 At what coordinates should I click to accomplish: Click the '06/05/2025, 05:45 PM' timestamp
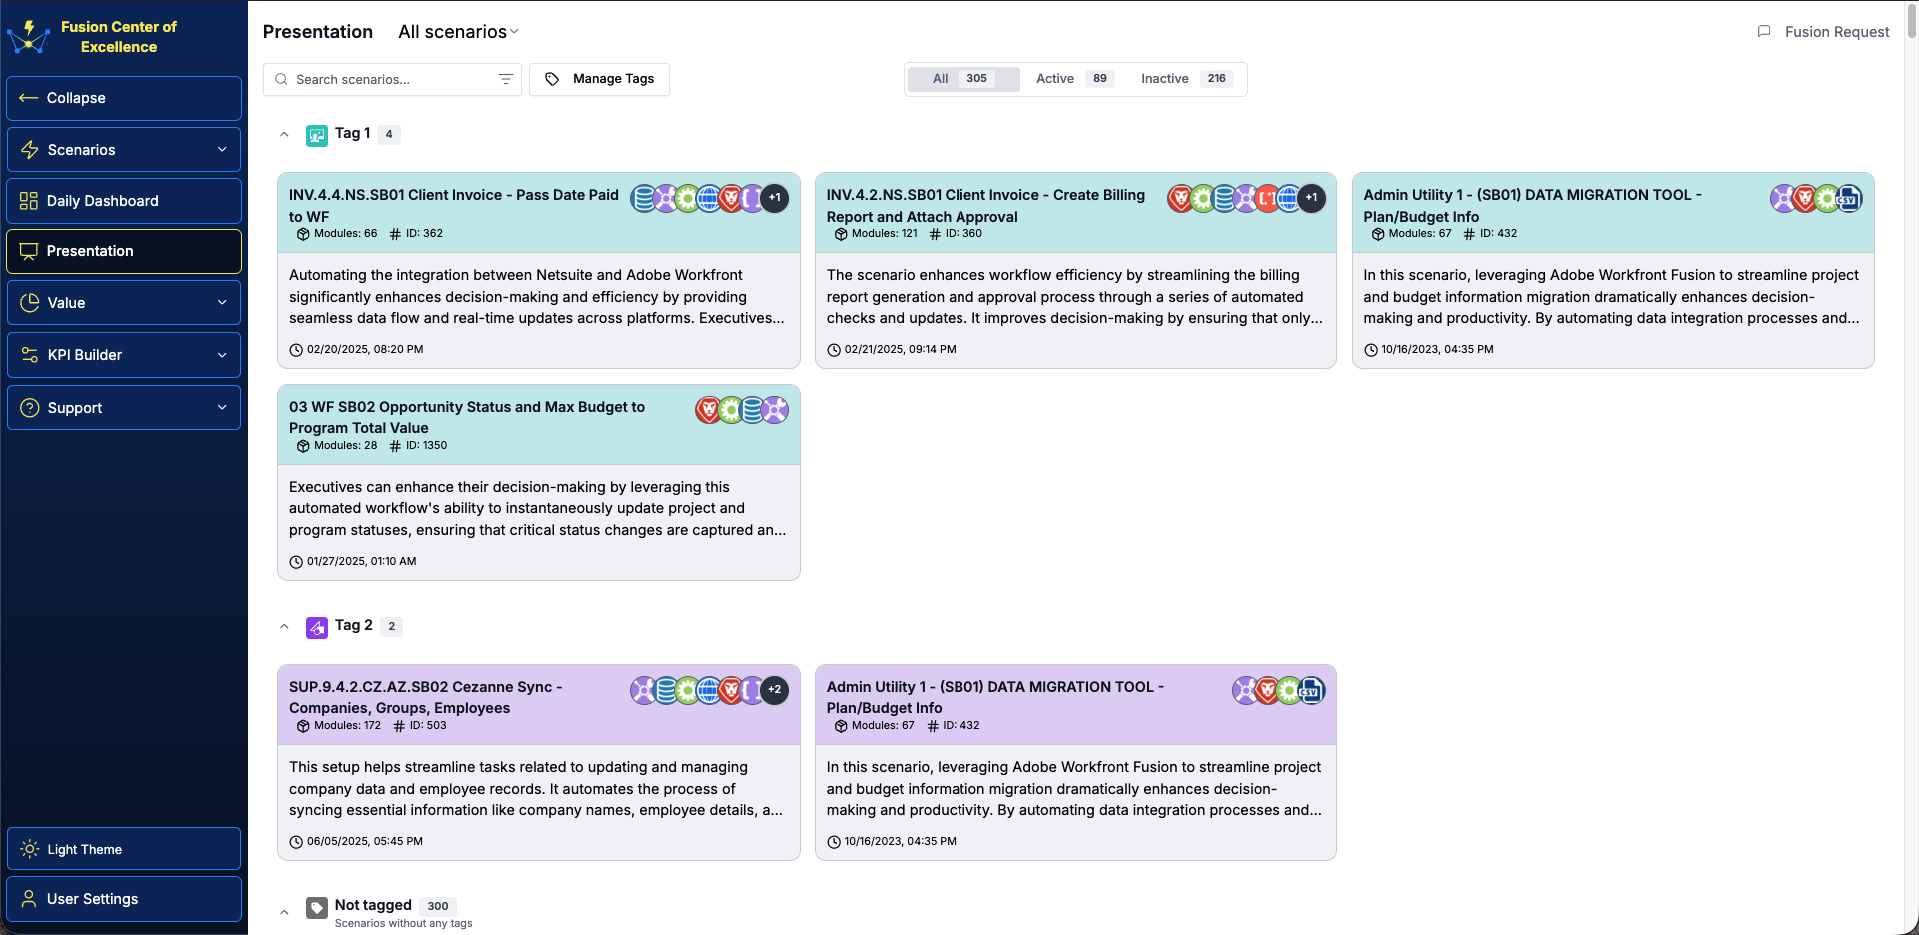coord(365,842)
